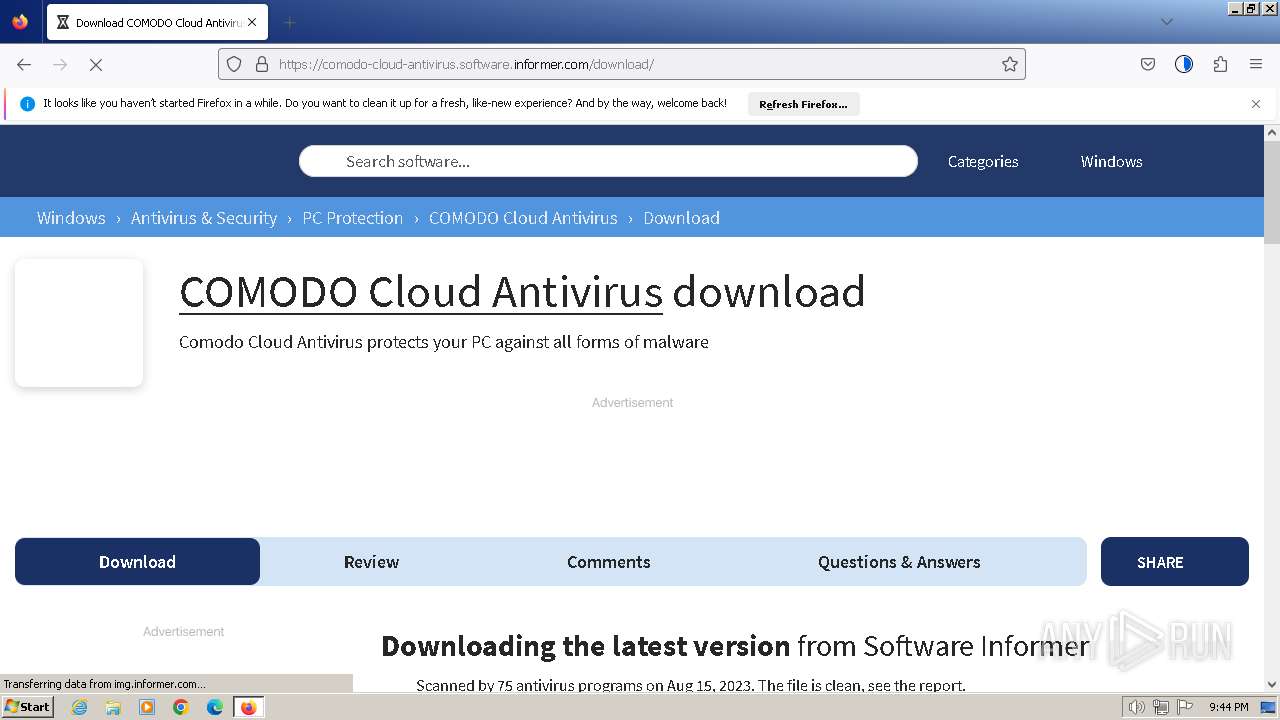1280x720 pixels.
Task: Click the Firefox taskbar button
Action: tap(248, 707)
